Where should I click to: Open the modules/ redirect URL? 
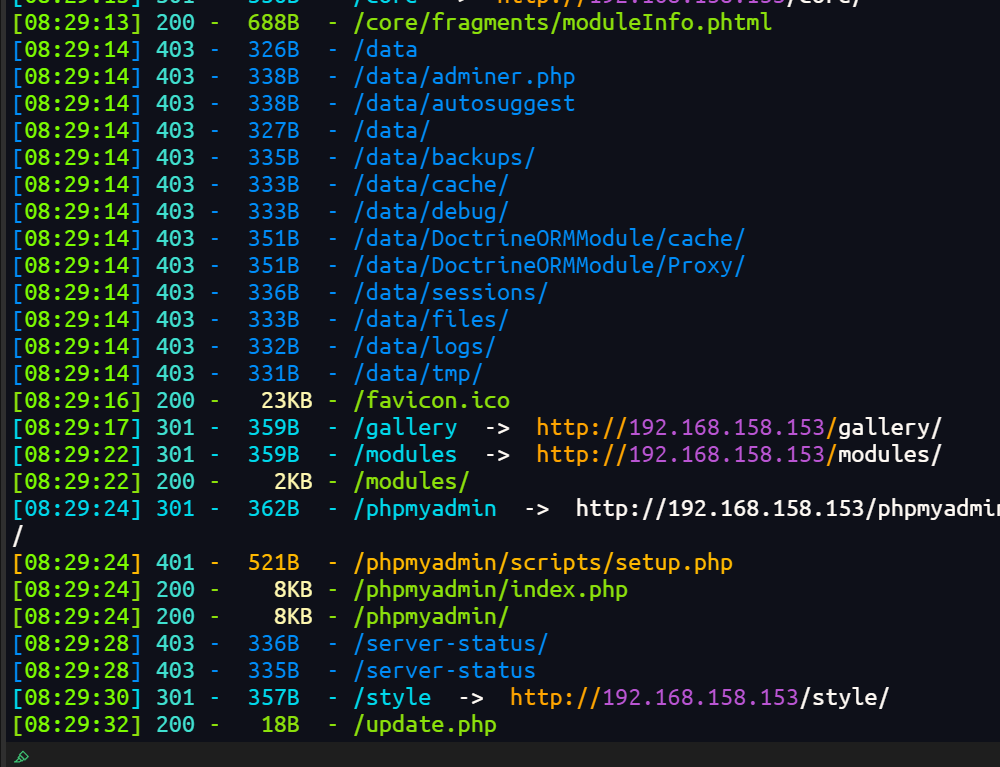point(739,455)
